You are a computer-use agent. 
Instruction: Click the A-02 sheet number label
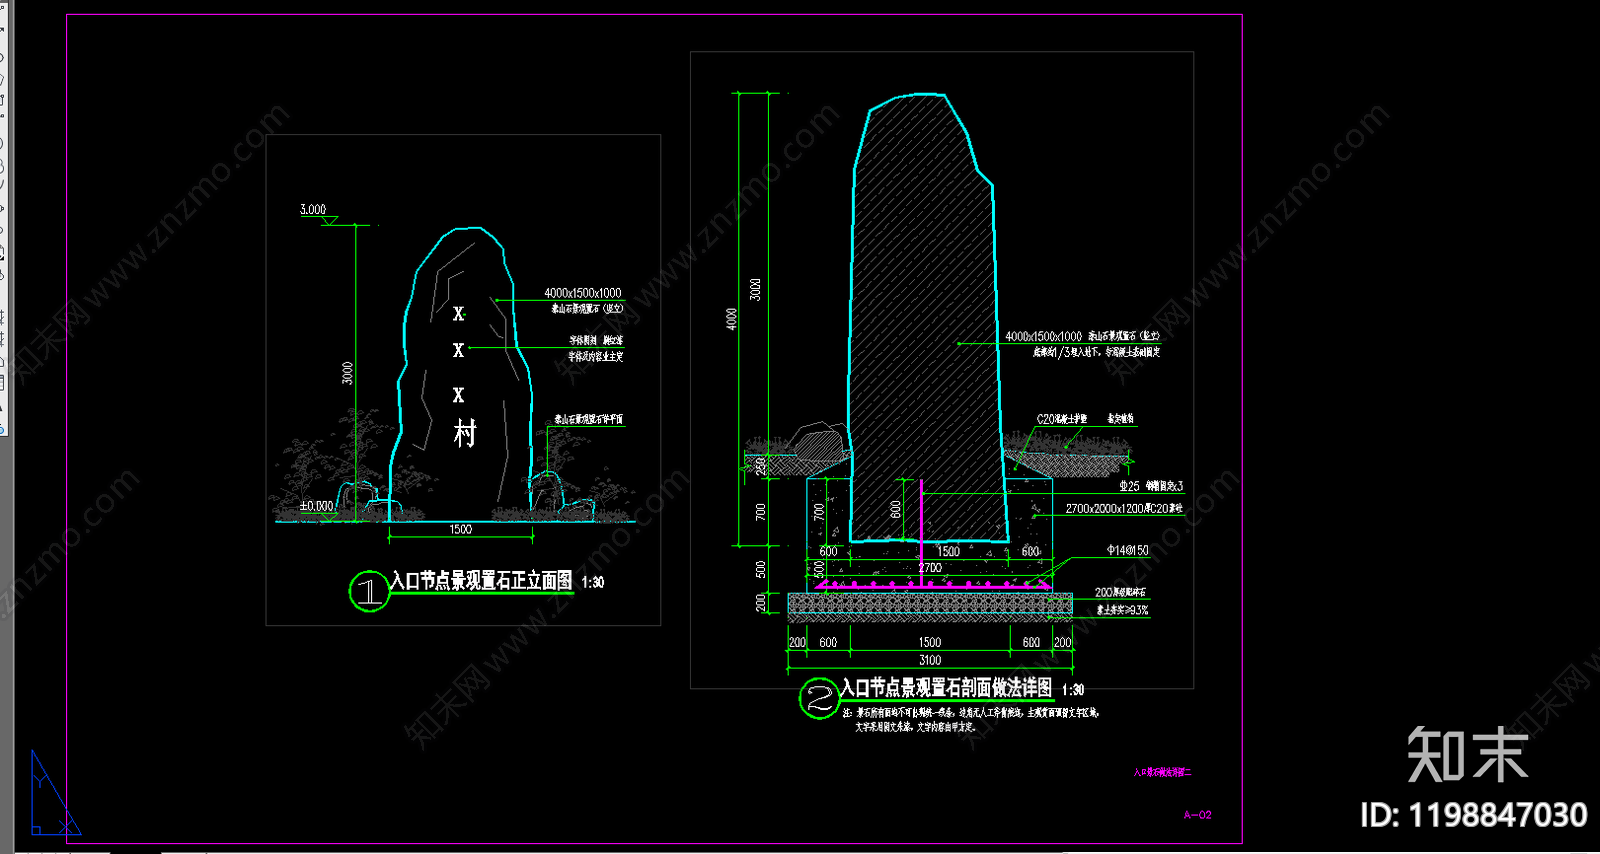tap(1197, 815)
